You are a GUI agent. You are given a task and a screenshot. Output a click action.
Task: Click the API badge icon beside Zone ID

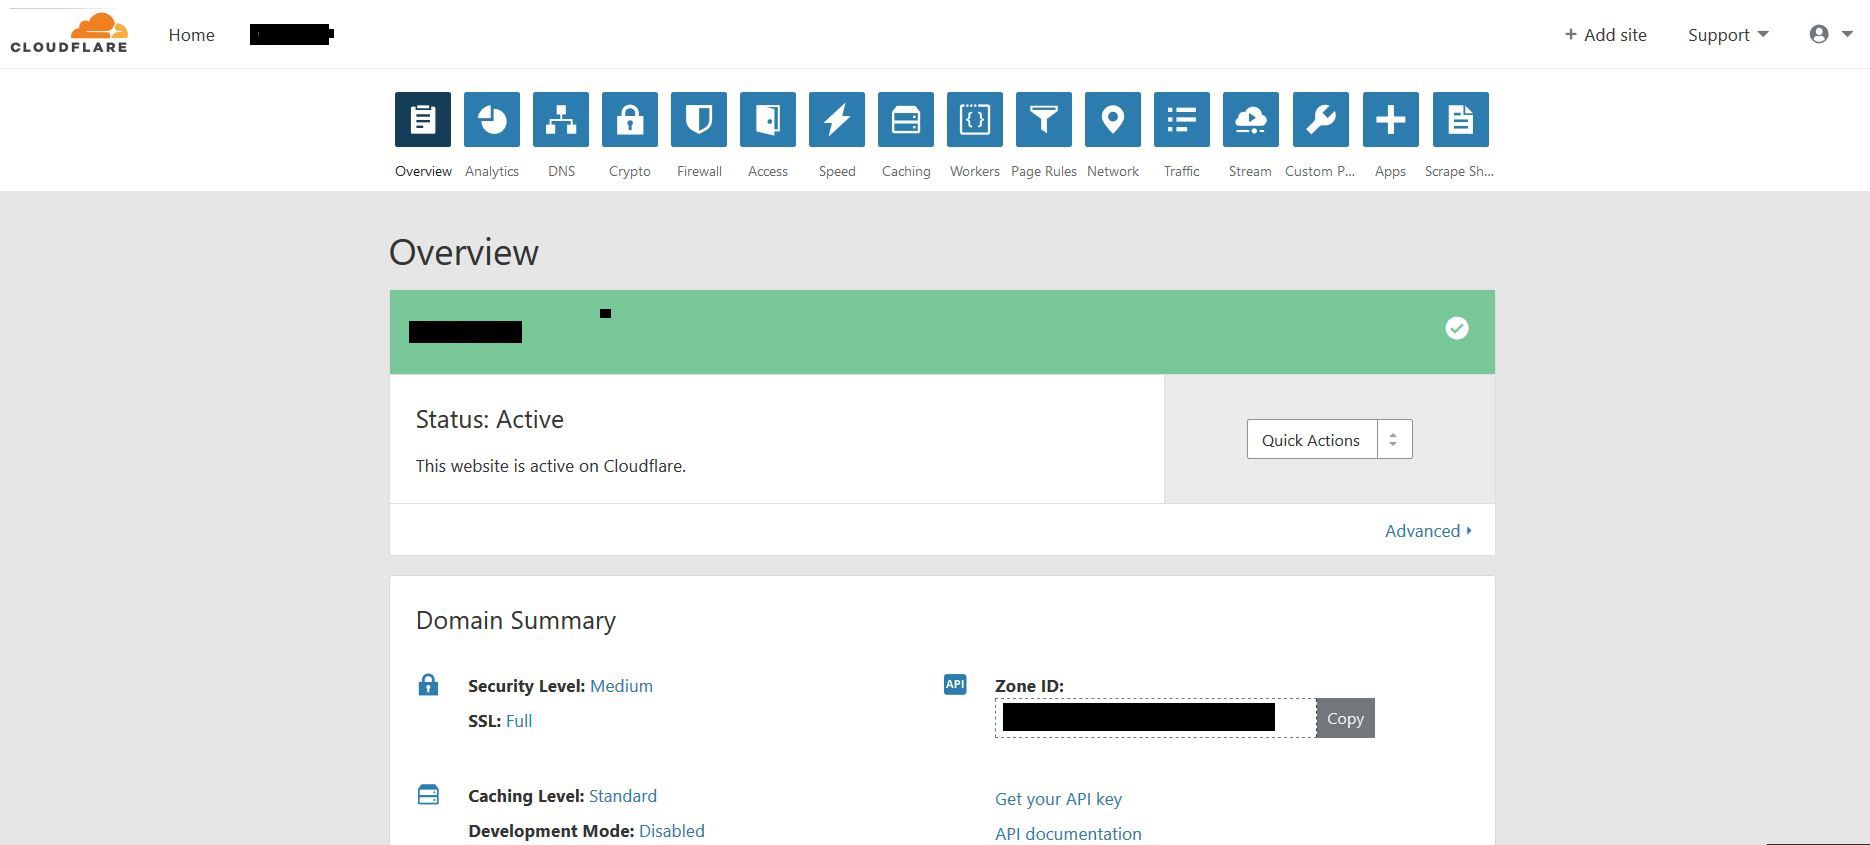955,685
